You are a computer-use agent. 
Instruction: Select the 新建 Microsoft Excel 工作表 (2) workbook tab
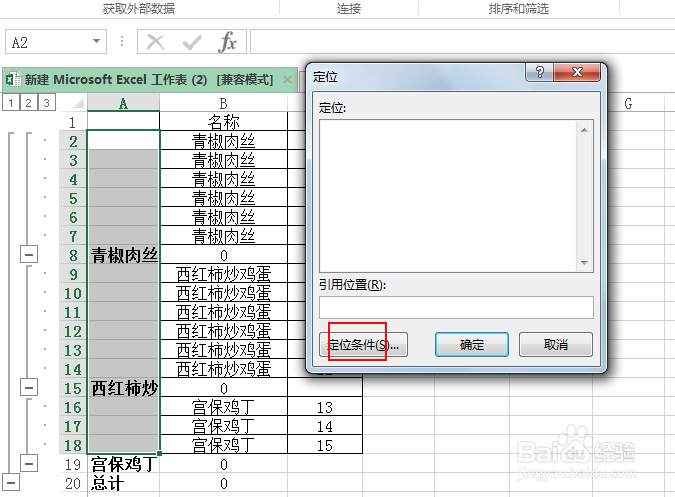(149, 80)
